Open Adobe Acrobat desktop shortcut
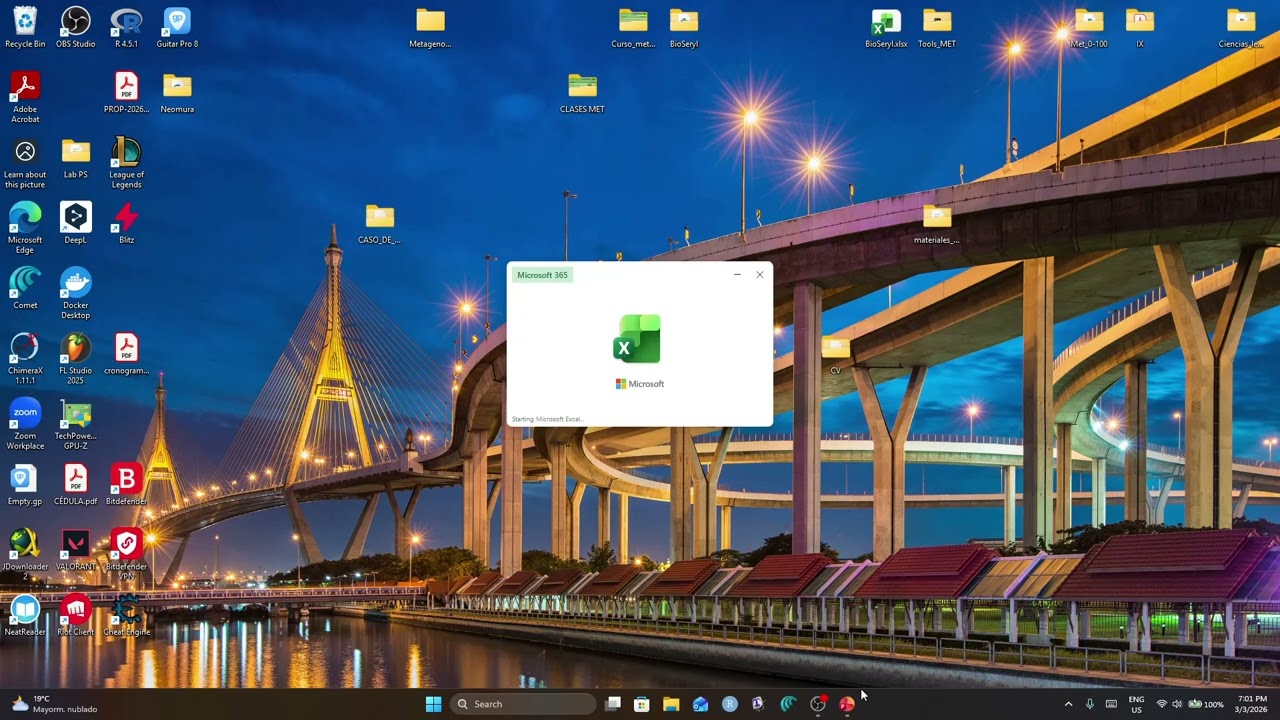1280x720 pixels. (x=25, y=97)
